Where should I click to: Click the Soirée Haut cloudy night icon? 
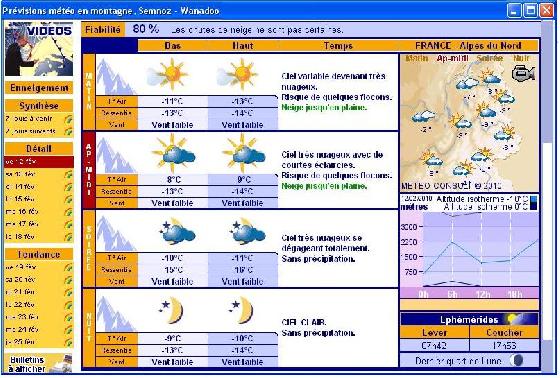click(x=248, y=232)
